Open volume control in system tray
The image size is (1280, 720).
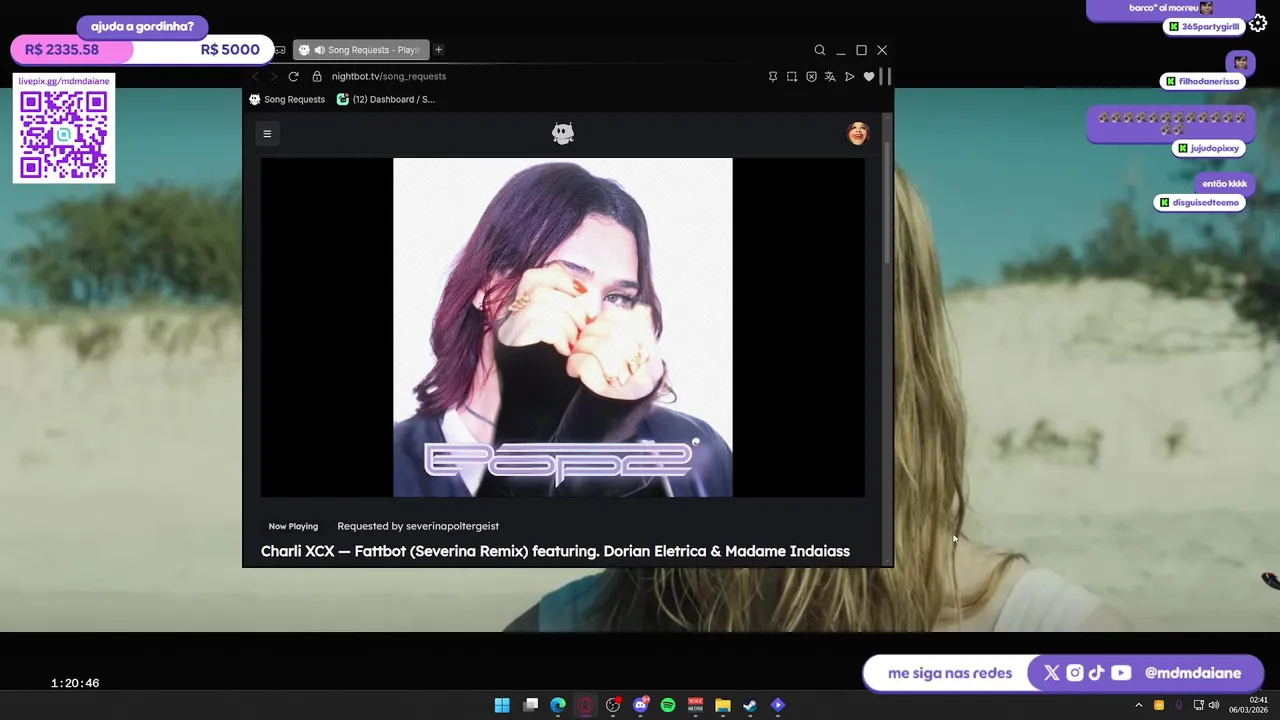click(x=1213, y=705)
